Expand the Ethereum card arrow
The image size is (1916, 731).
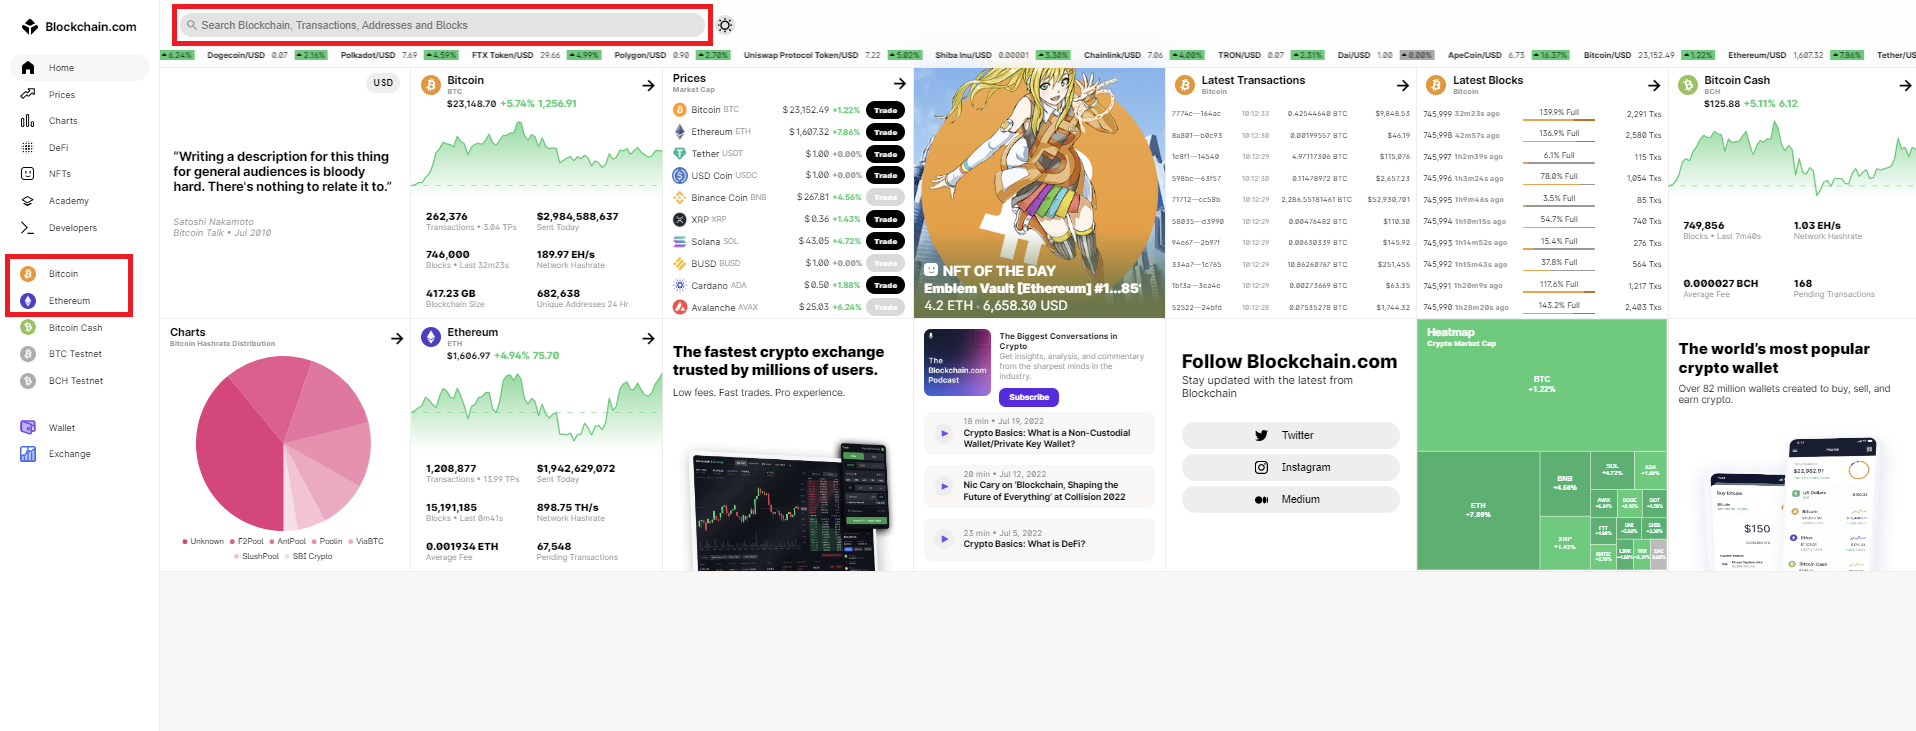[x=648, y=338]
